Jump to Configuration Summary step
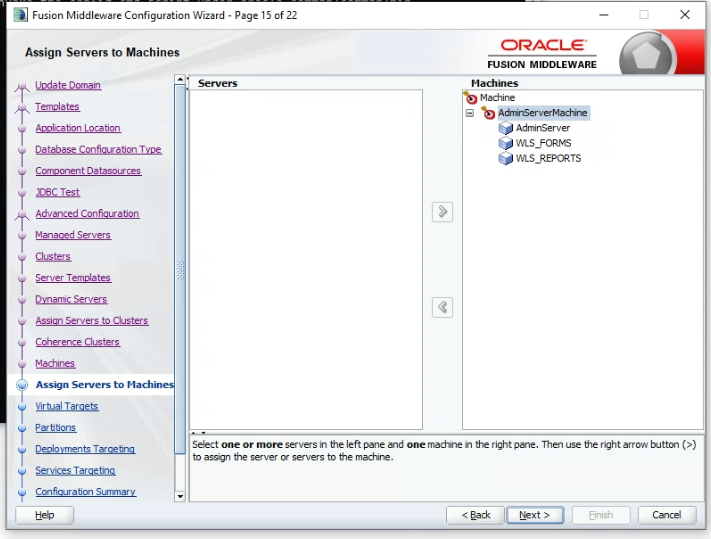This screenshot has height=539, width=711. point(86,492)
